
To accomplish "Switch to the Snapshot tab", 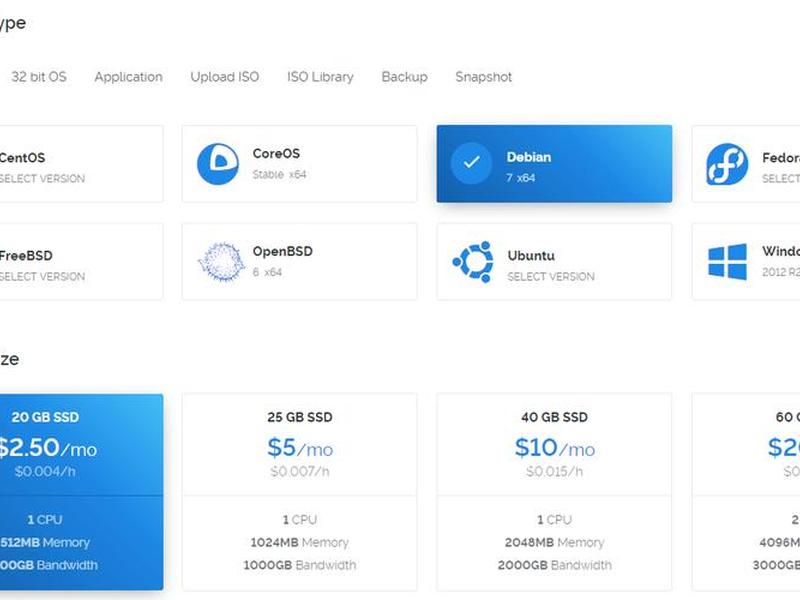I will (484, 77).
